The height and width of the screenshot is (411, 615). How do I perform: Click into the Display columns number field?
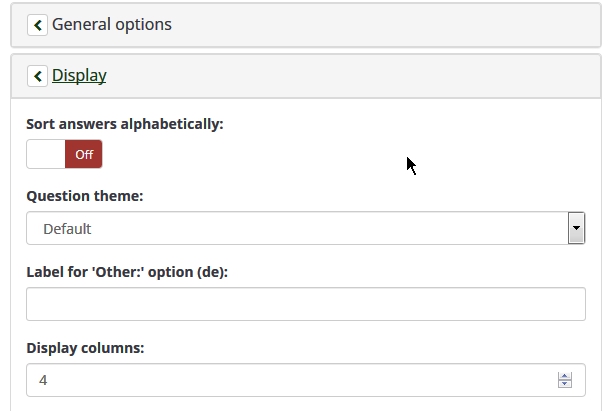pyautogui.click(x=290, y=380)
